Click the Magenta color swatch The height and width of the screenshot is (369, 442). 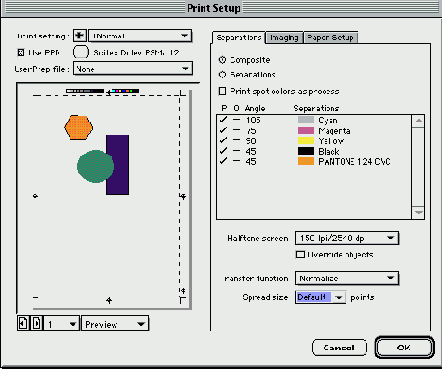click(x=306, y=130)
